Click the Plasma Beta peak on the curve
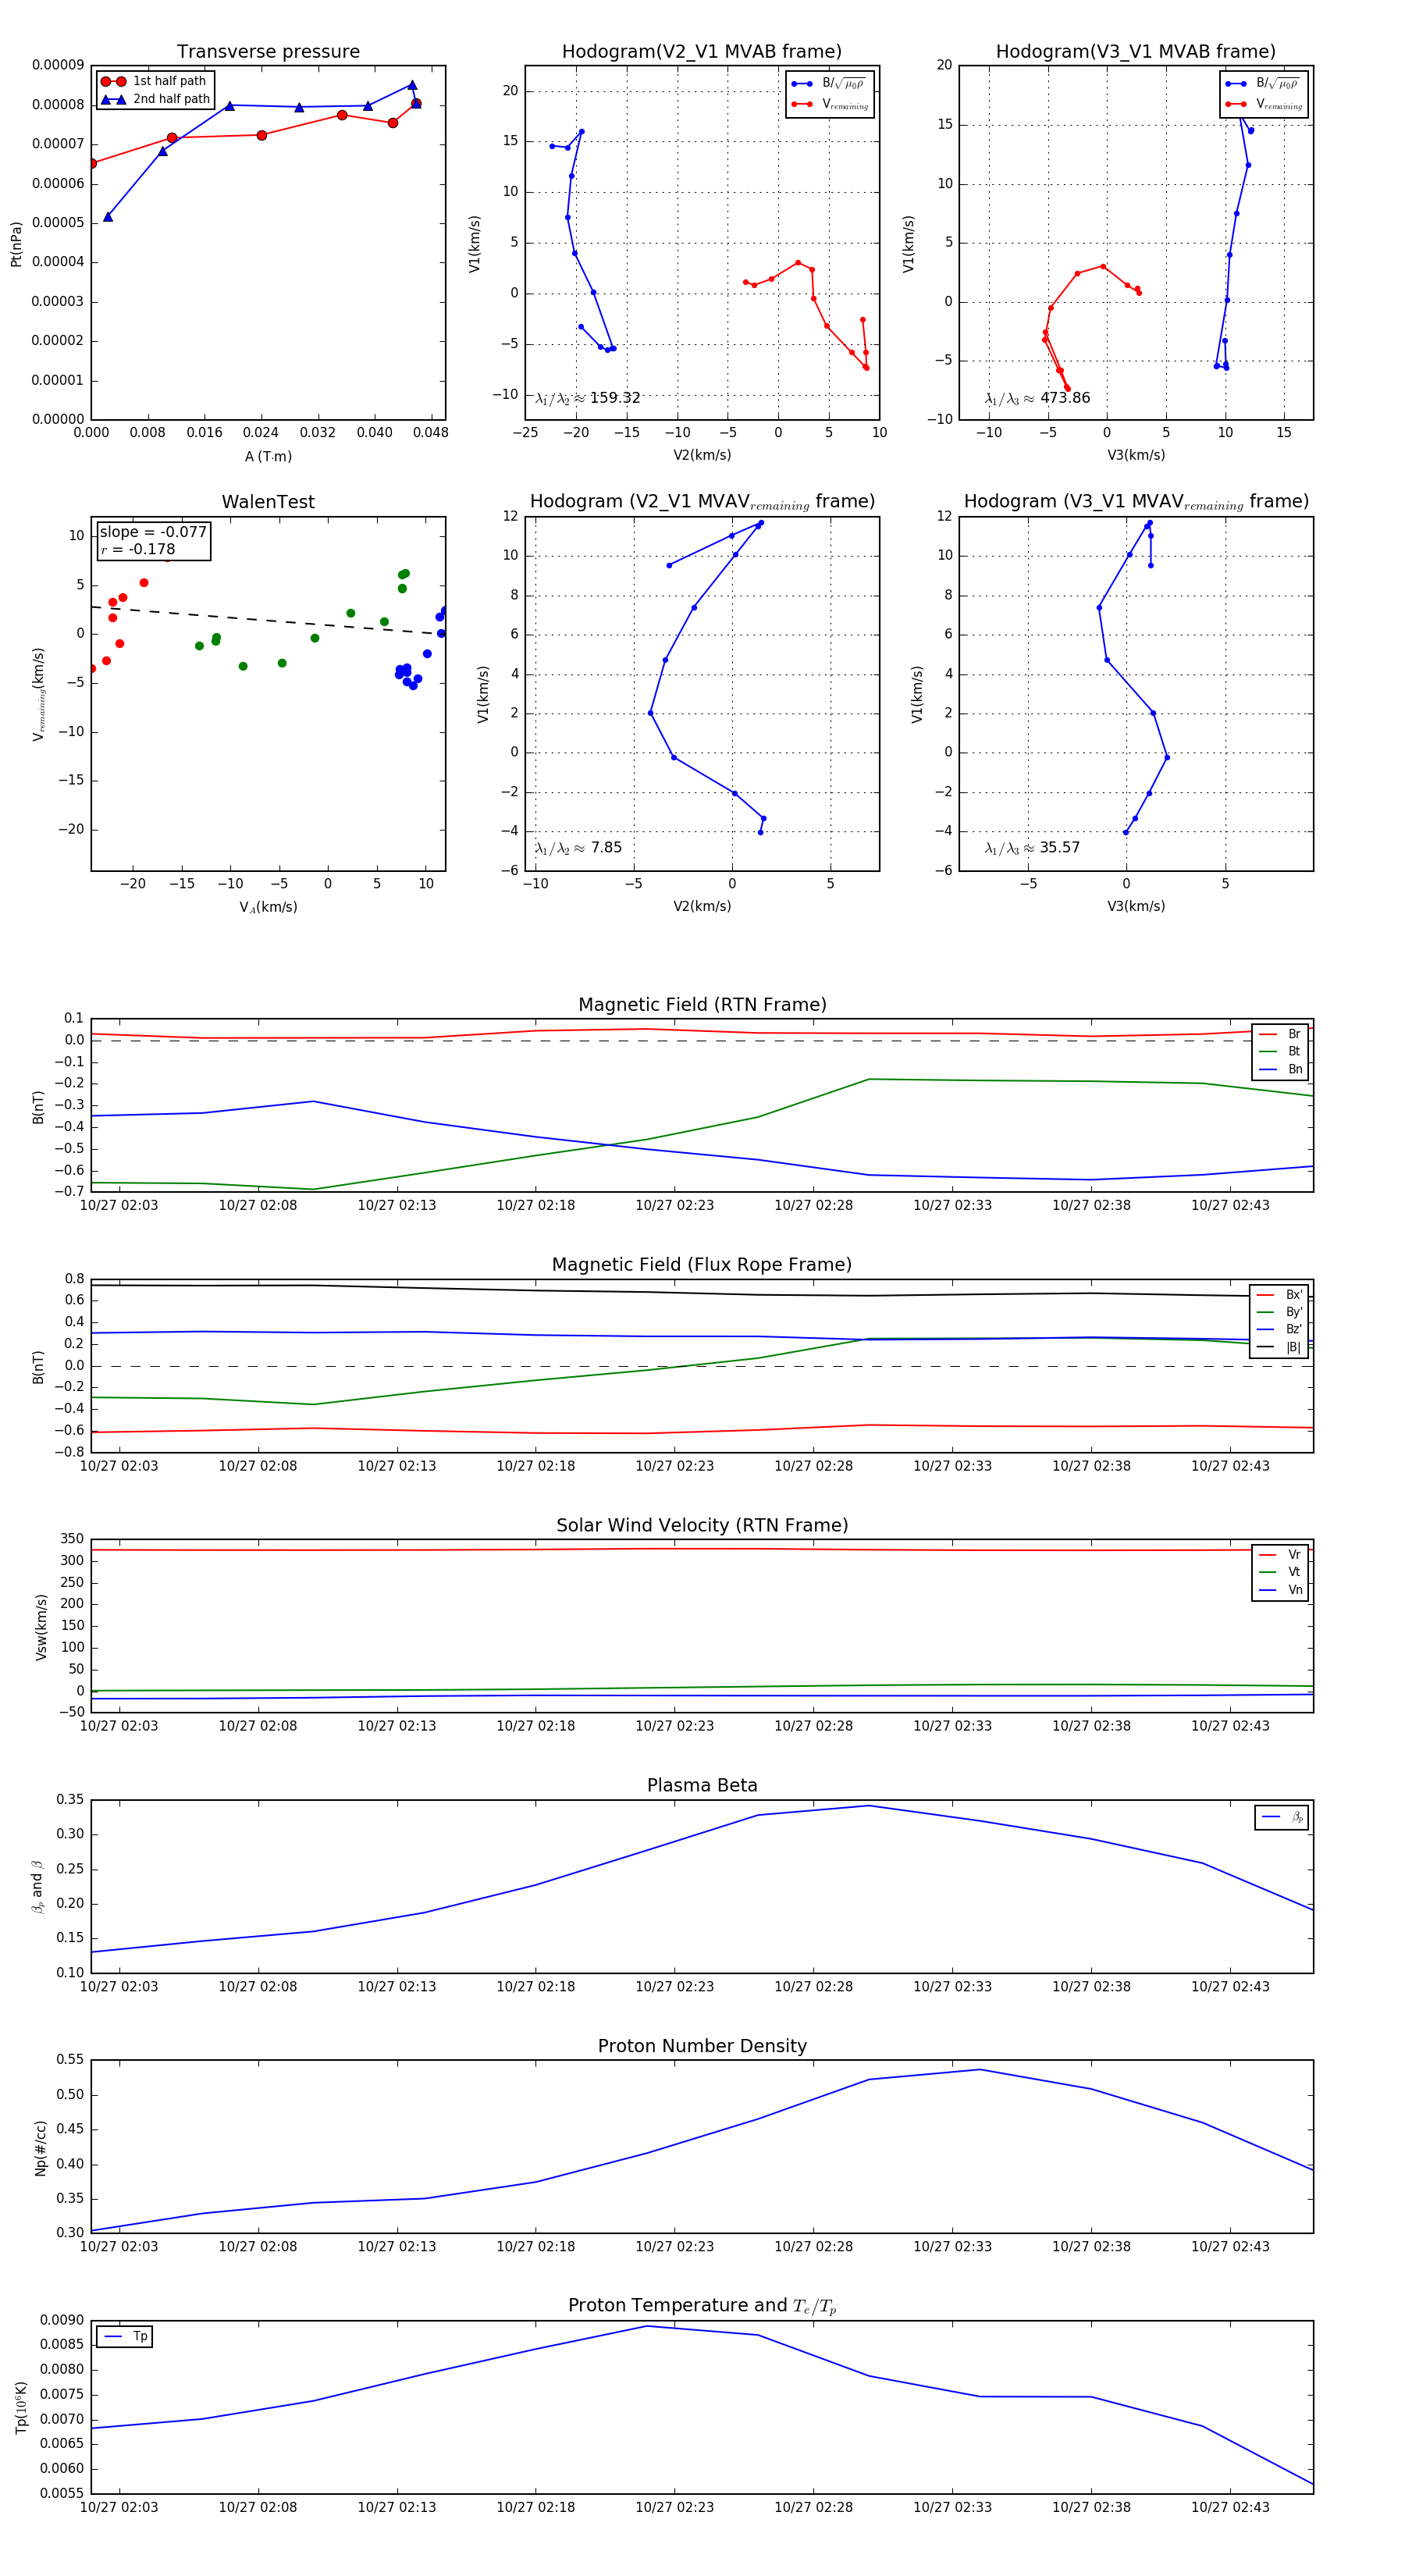1405x2576 pixels. pos(869,1806)
